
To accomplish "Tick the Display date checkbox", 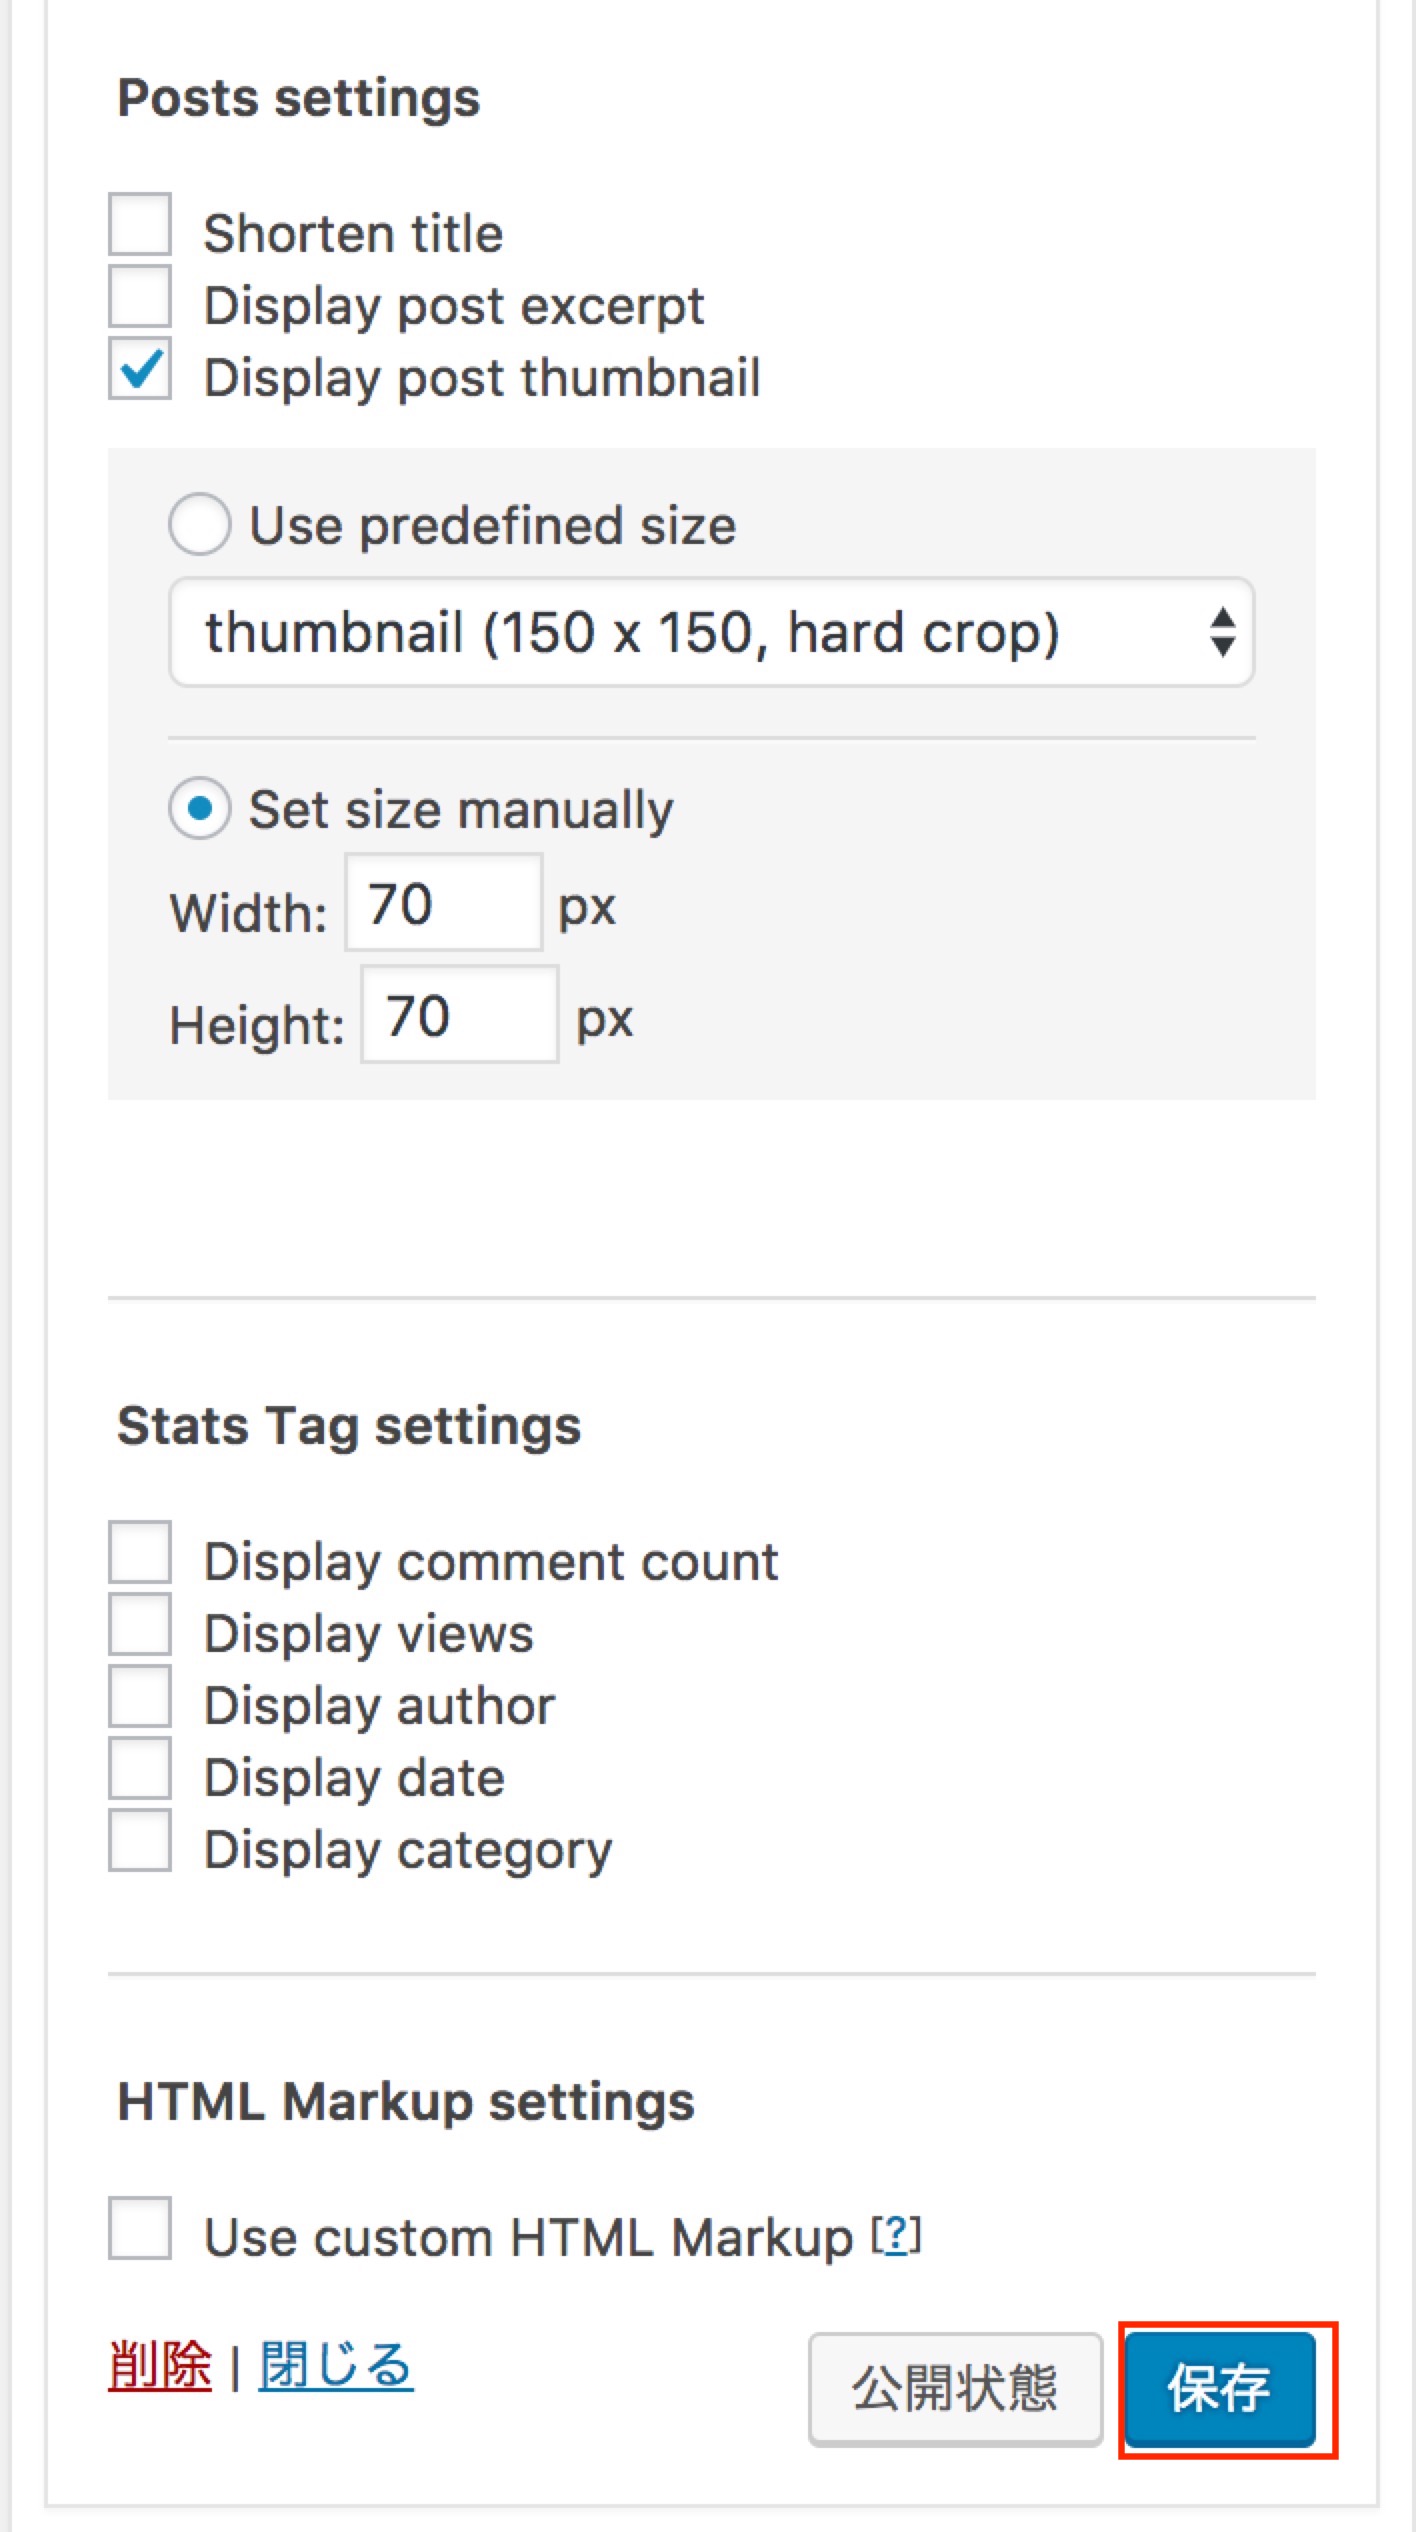I will pos(140,1769).
